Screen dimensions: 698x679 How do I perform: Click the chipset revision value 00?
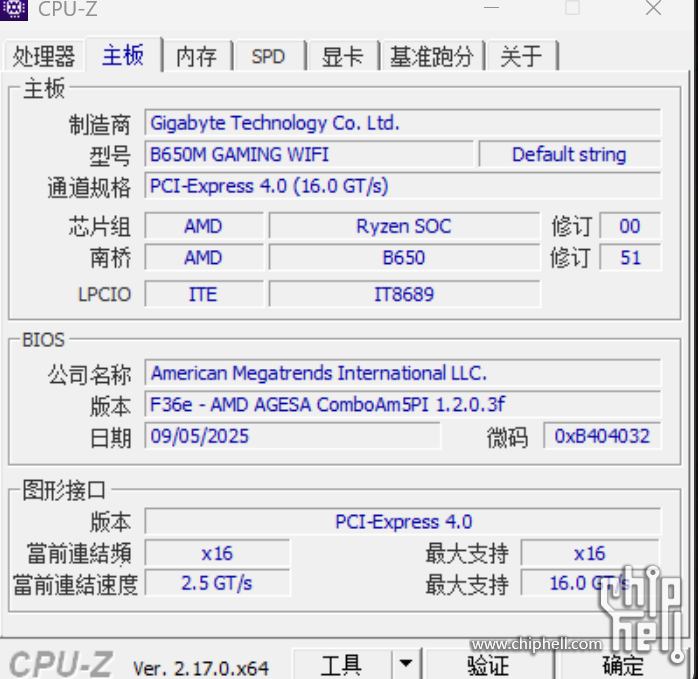630,226
